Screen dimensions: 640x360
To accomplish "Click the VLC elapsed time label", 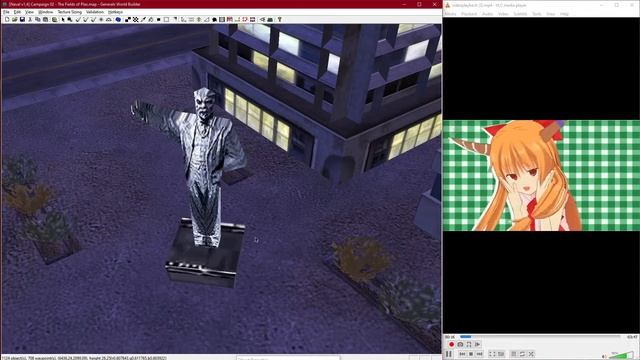I will (x=449, y=337).
